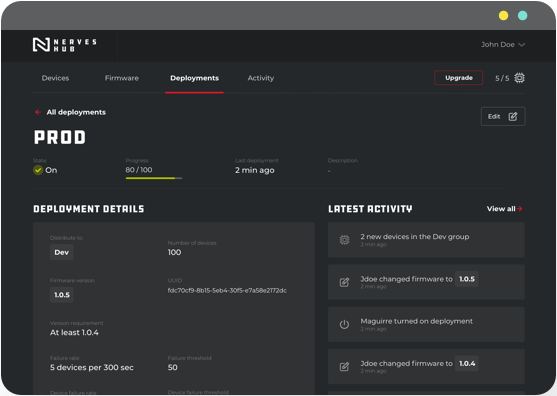557x396 pixels.
Task: Click the edit icon on firmware 1.0.4 activity
Action: click(344, 367)
